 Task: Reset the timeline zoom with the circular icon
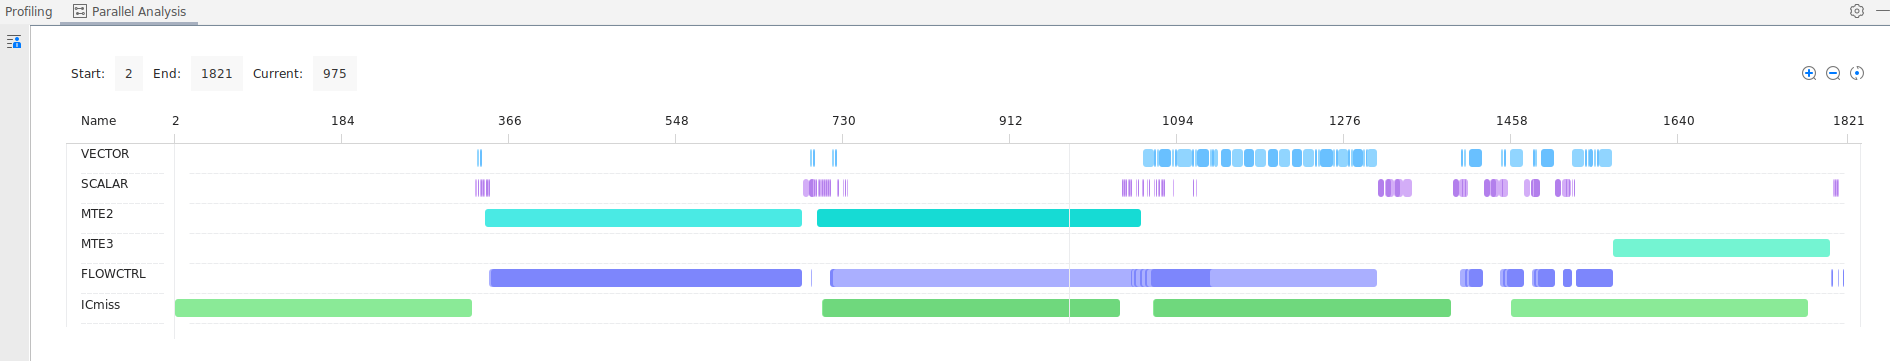(1857, 73)
